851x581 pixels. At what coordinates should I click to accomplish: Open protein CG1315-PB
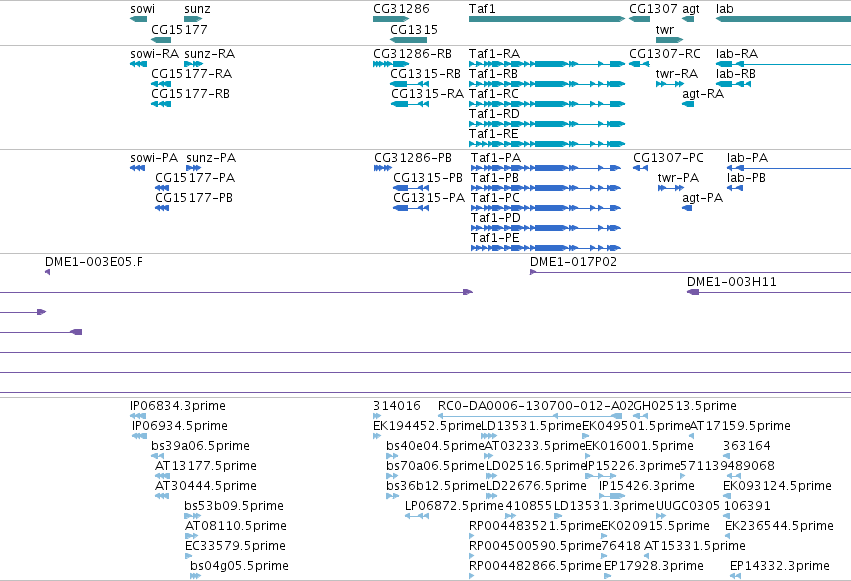pos(428,178)
